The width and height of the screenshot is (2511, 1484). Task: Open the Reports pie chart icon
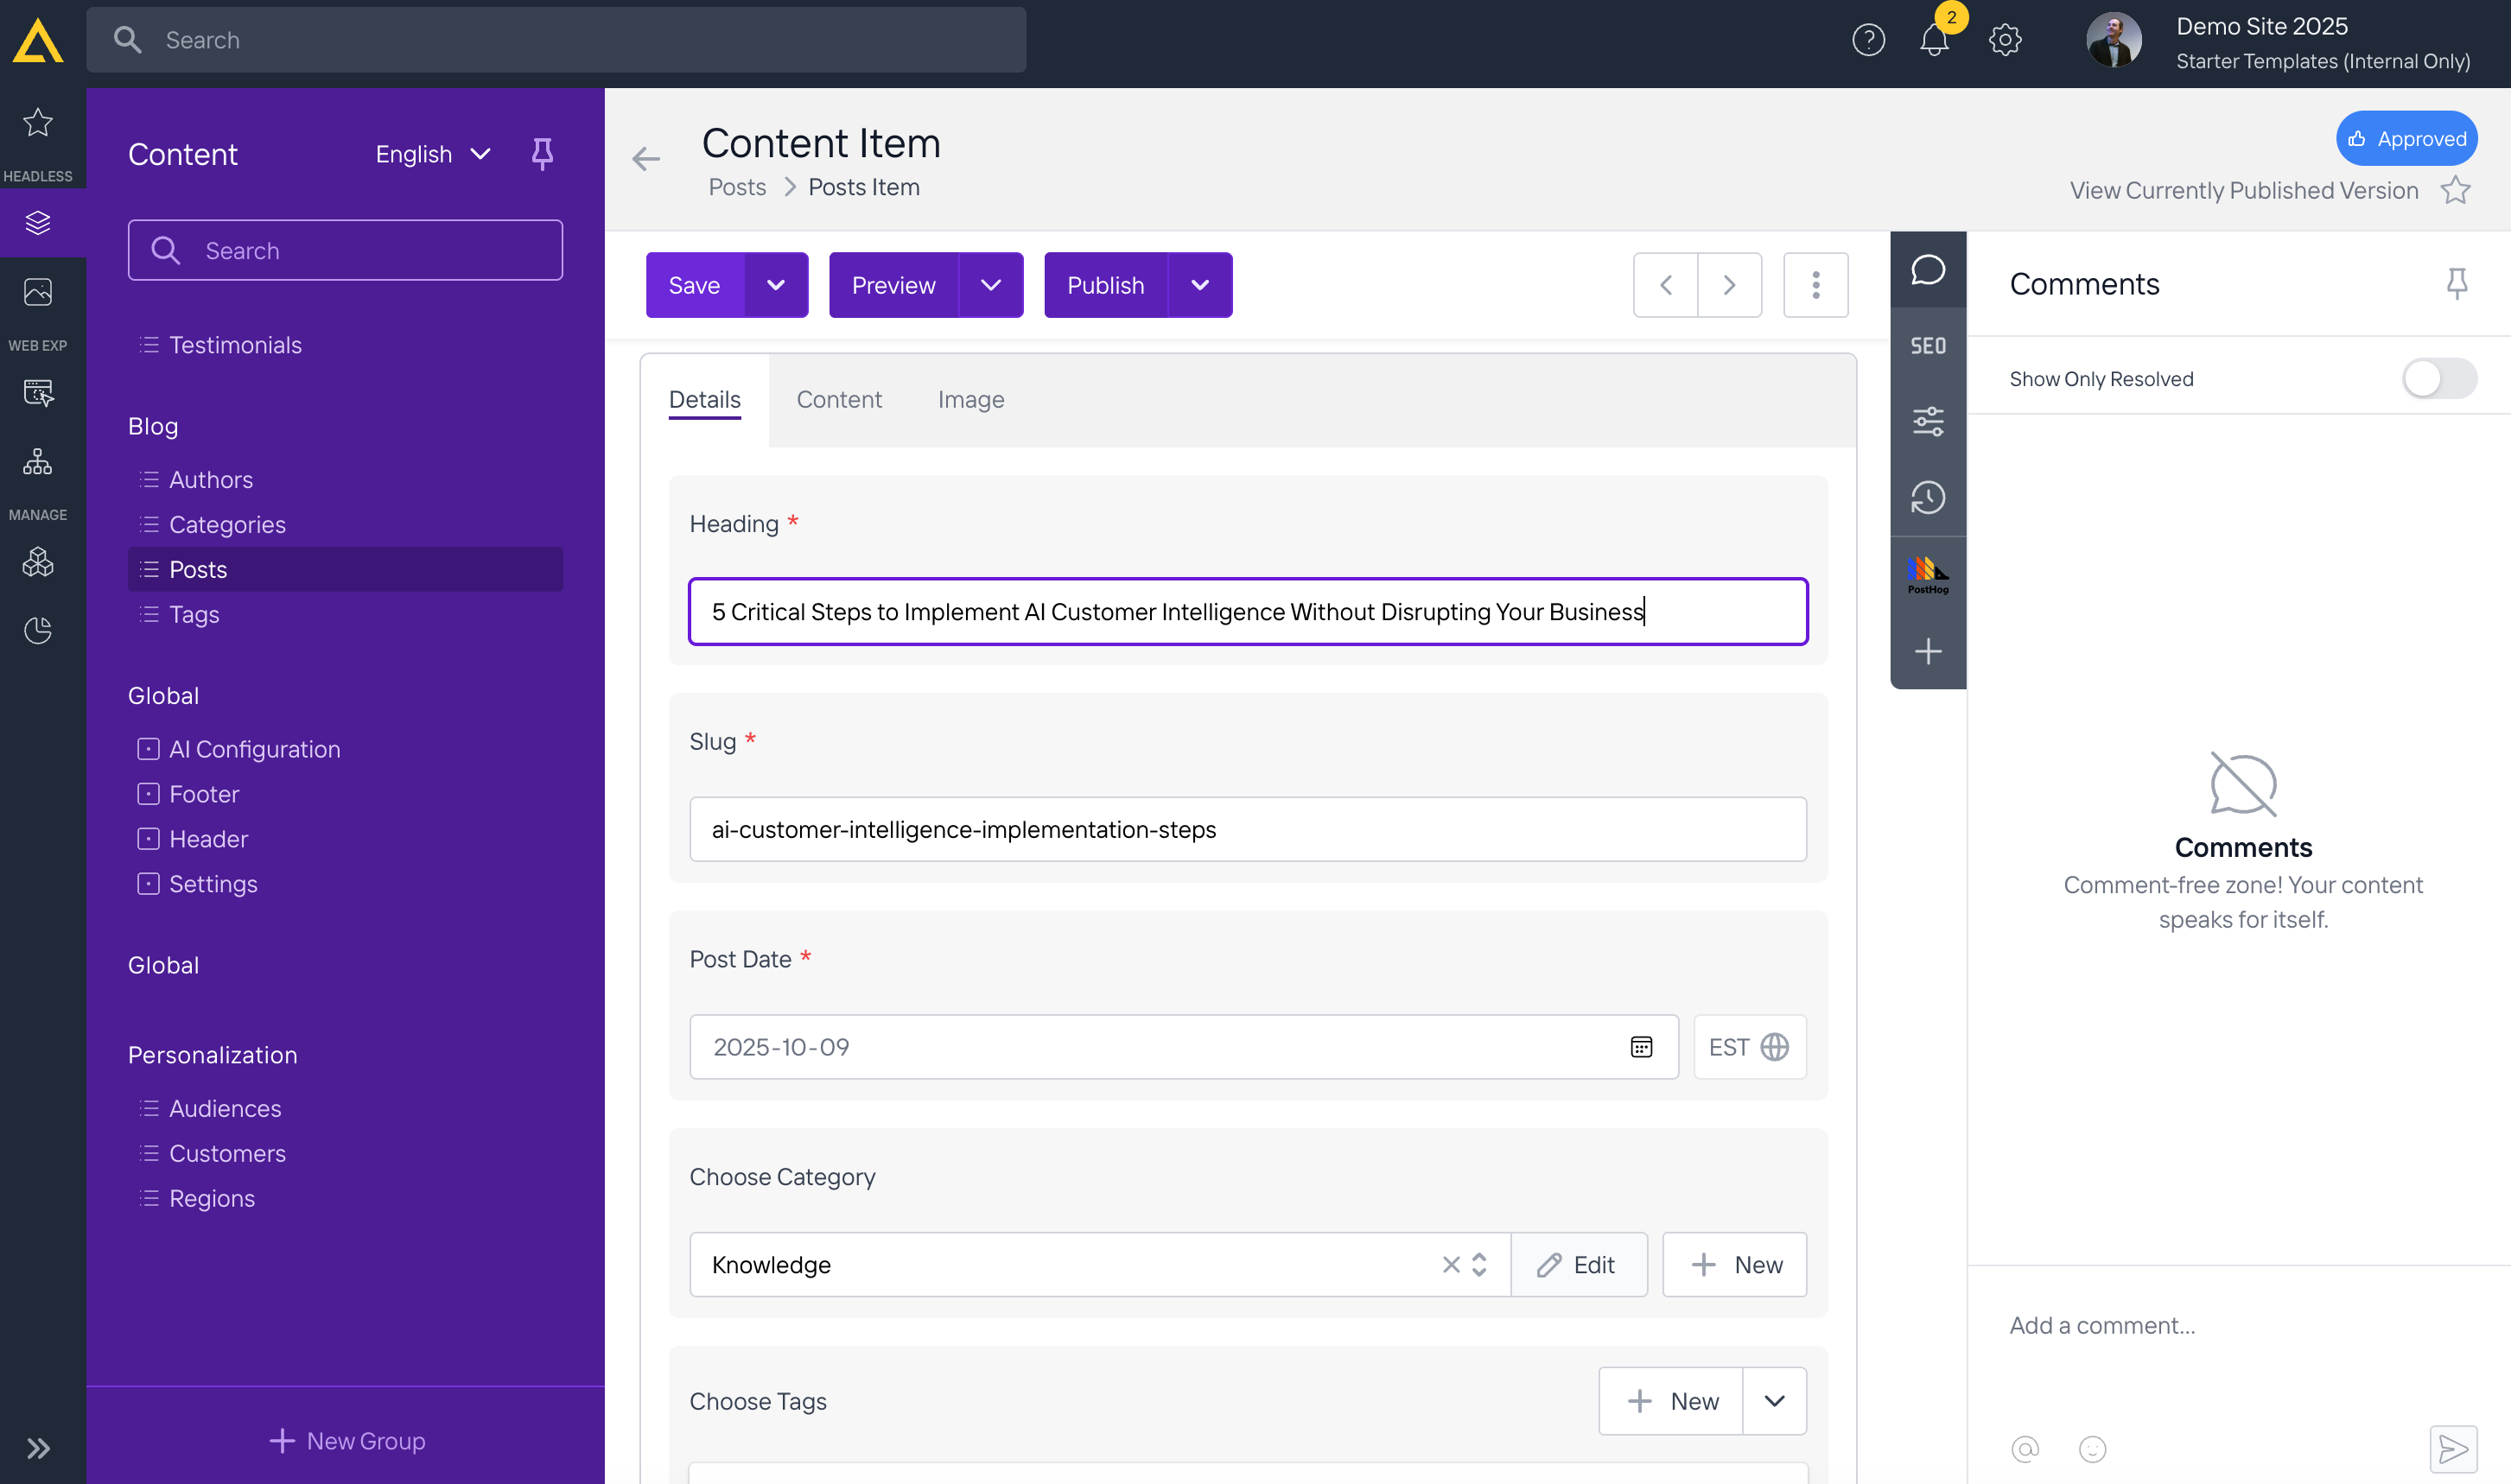coord(38,631)
